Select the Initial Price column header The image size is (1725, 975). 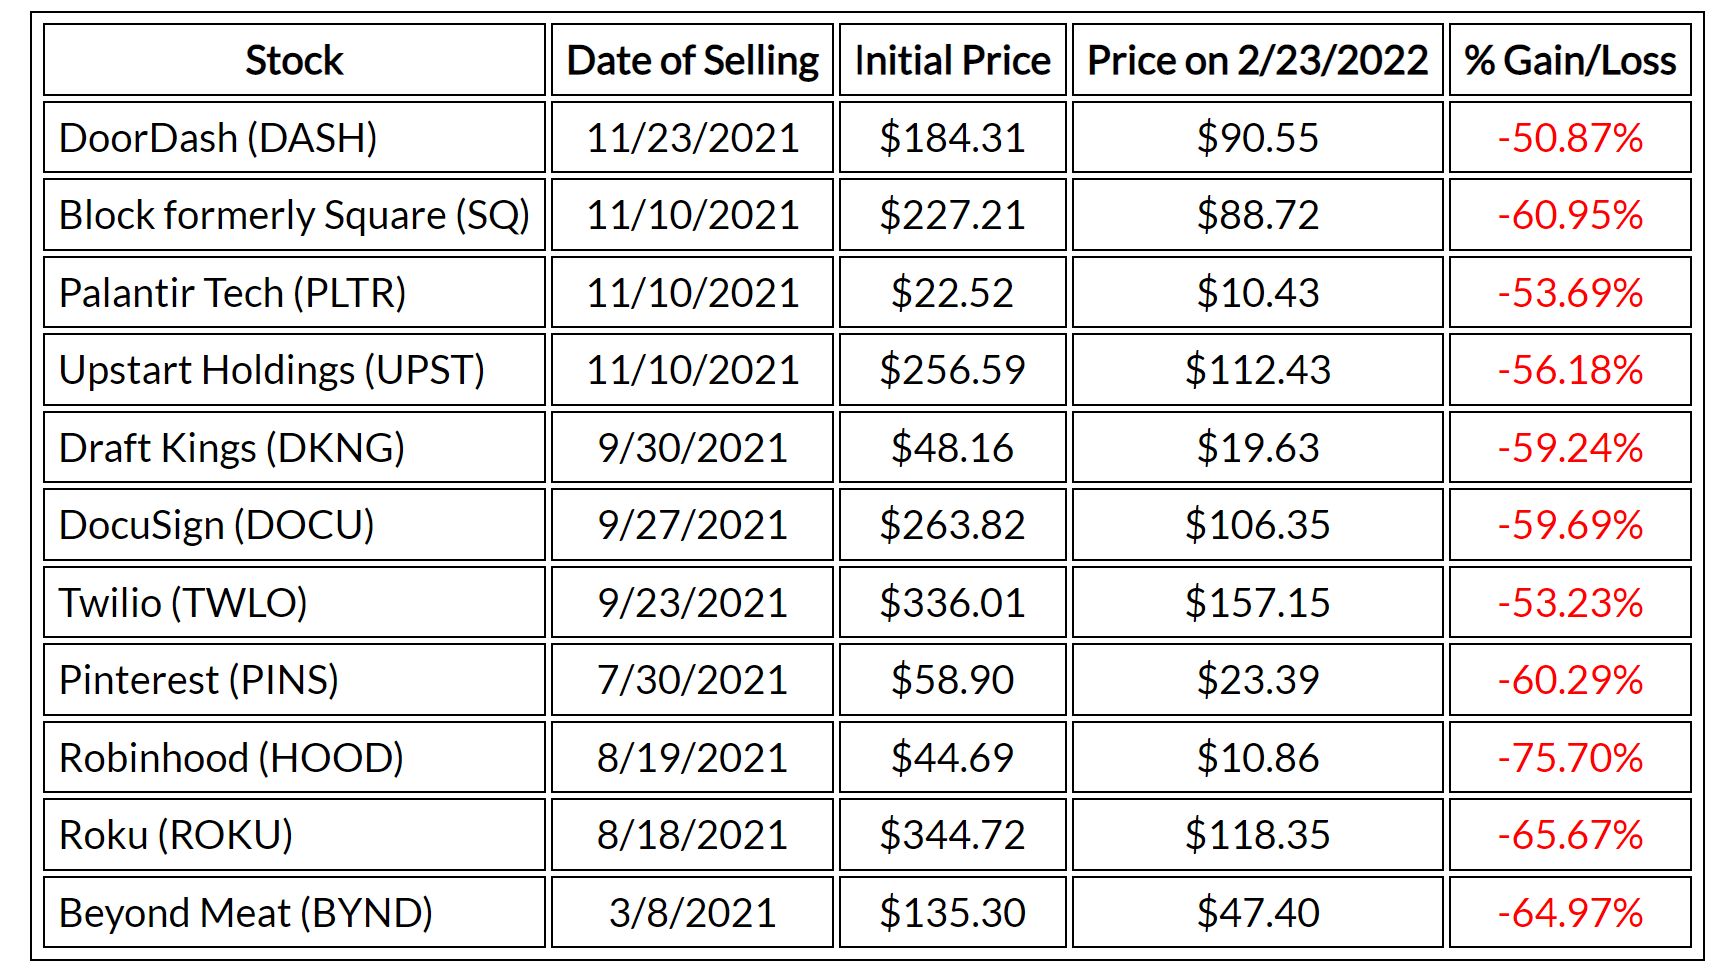click(952, 61)
